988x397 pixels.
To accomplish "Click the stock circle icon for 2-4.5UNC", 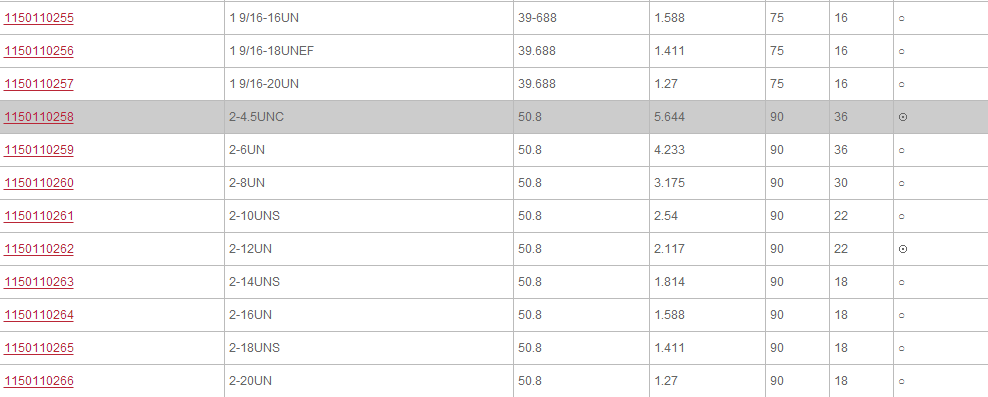I will tap(902, 117).
